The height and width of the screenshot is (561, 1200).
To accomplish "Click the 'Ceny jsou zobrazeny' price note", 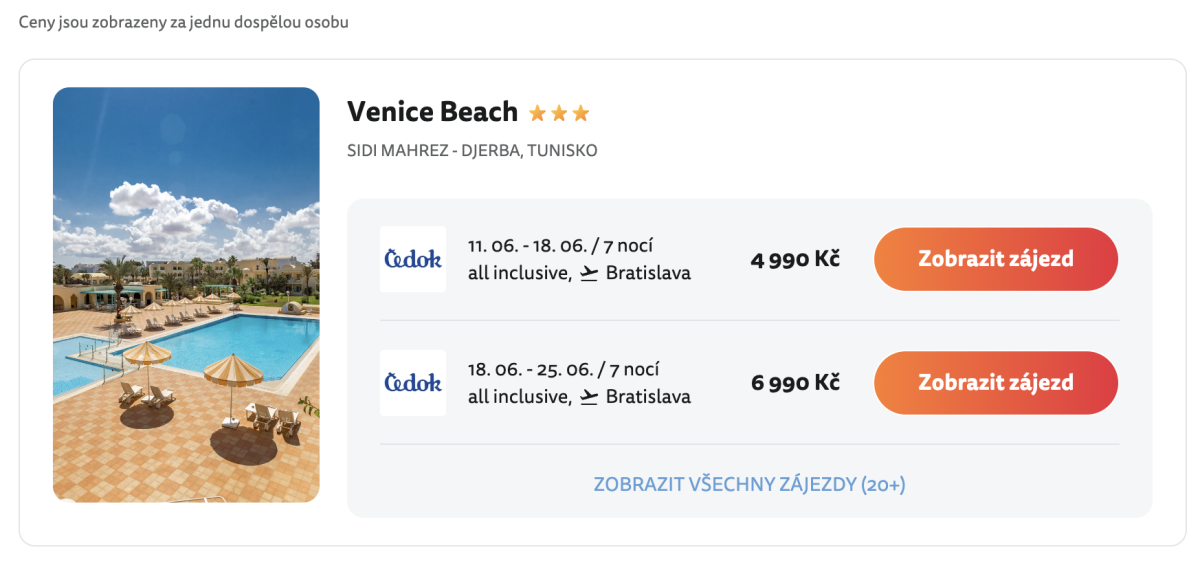I will pyautogui.click(x=184, y=22).
